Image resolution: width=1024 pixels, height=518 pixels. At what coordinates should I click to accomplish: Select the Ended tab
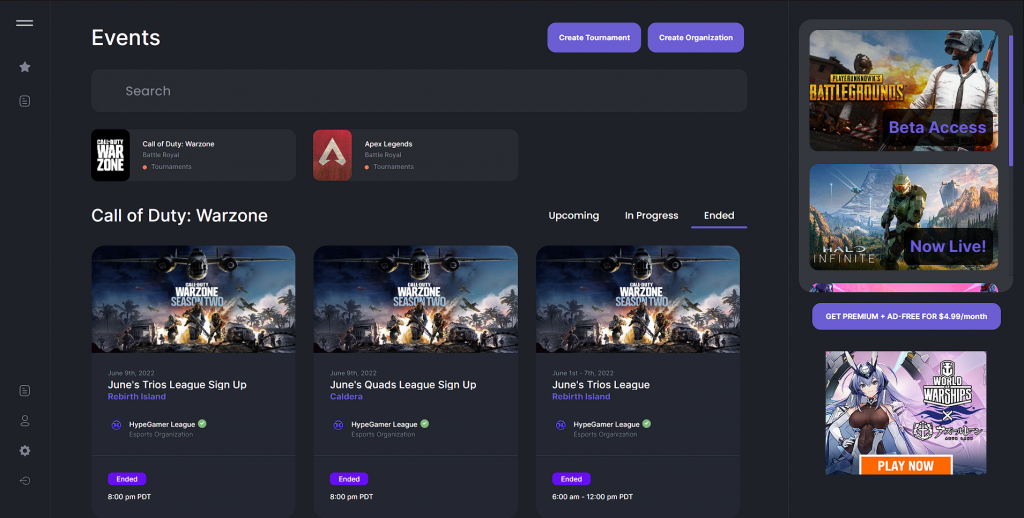718,216
